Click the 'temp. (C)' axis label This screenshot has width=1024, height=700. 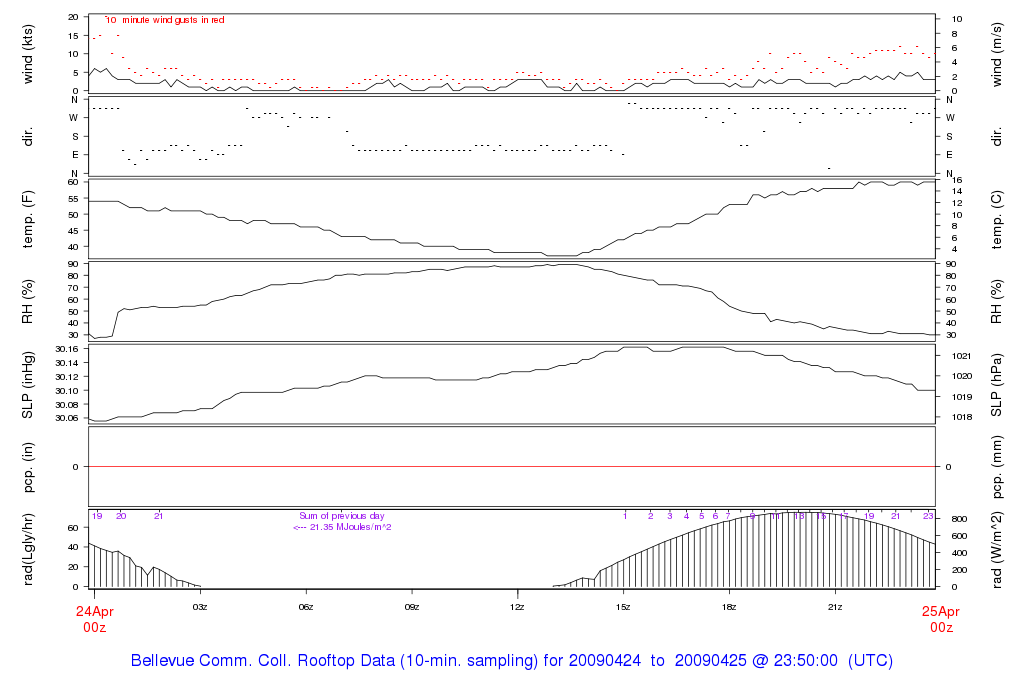(997, 219)
